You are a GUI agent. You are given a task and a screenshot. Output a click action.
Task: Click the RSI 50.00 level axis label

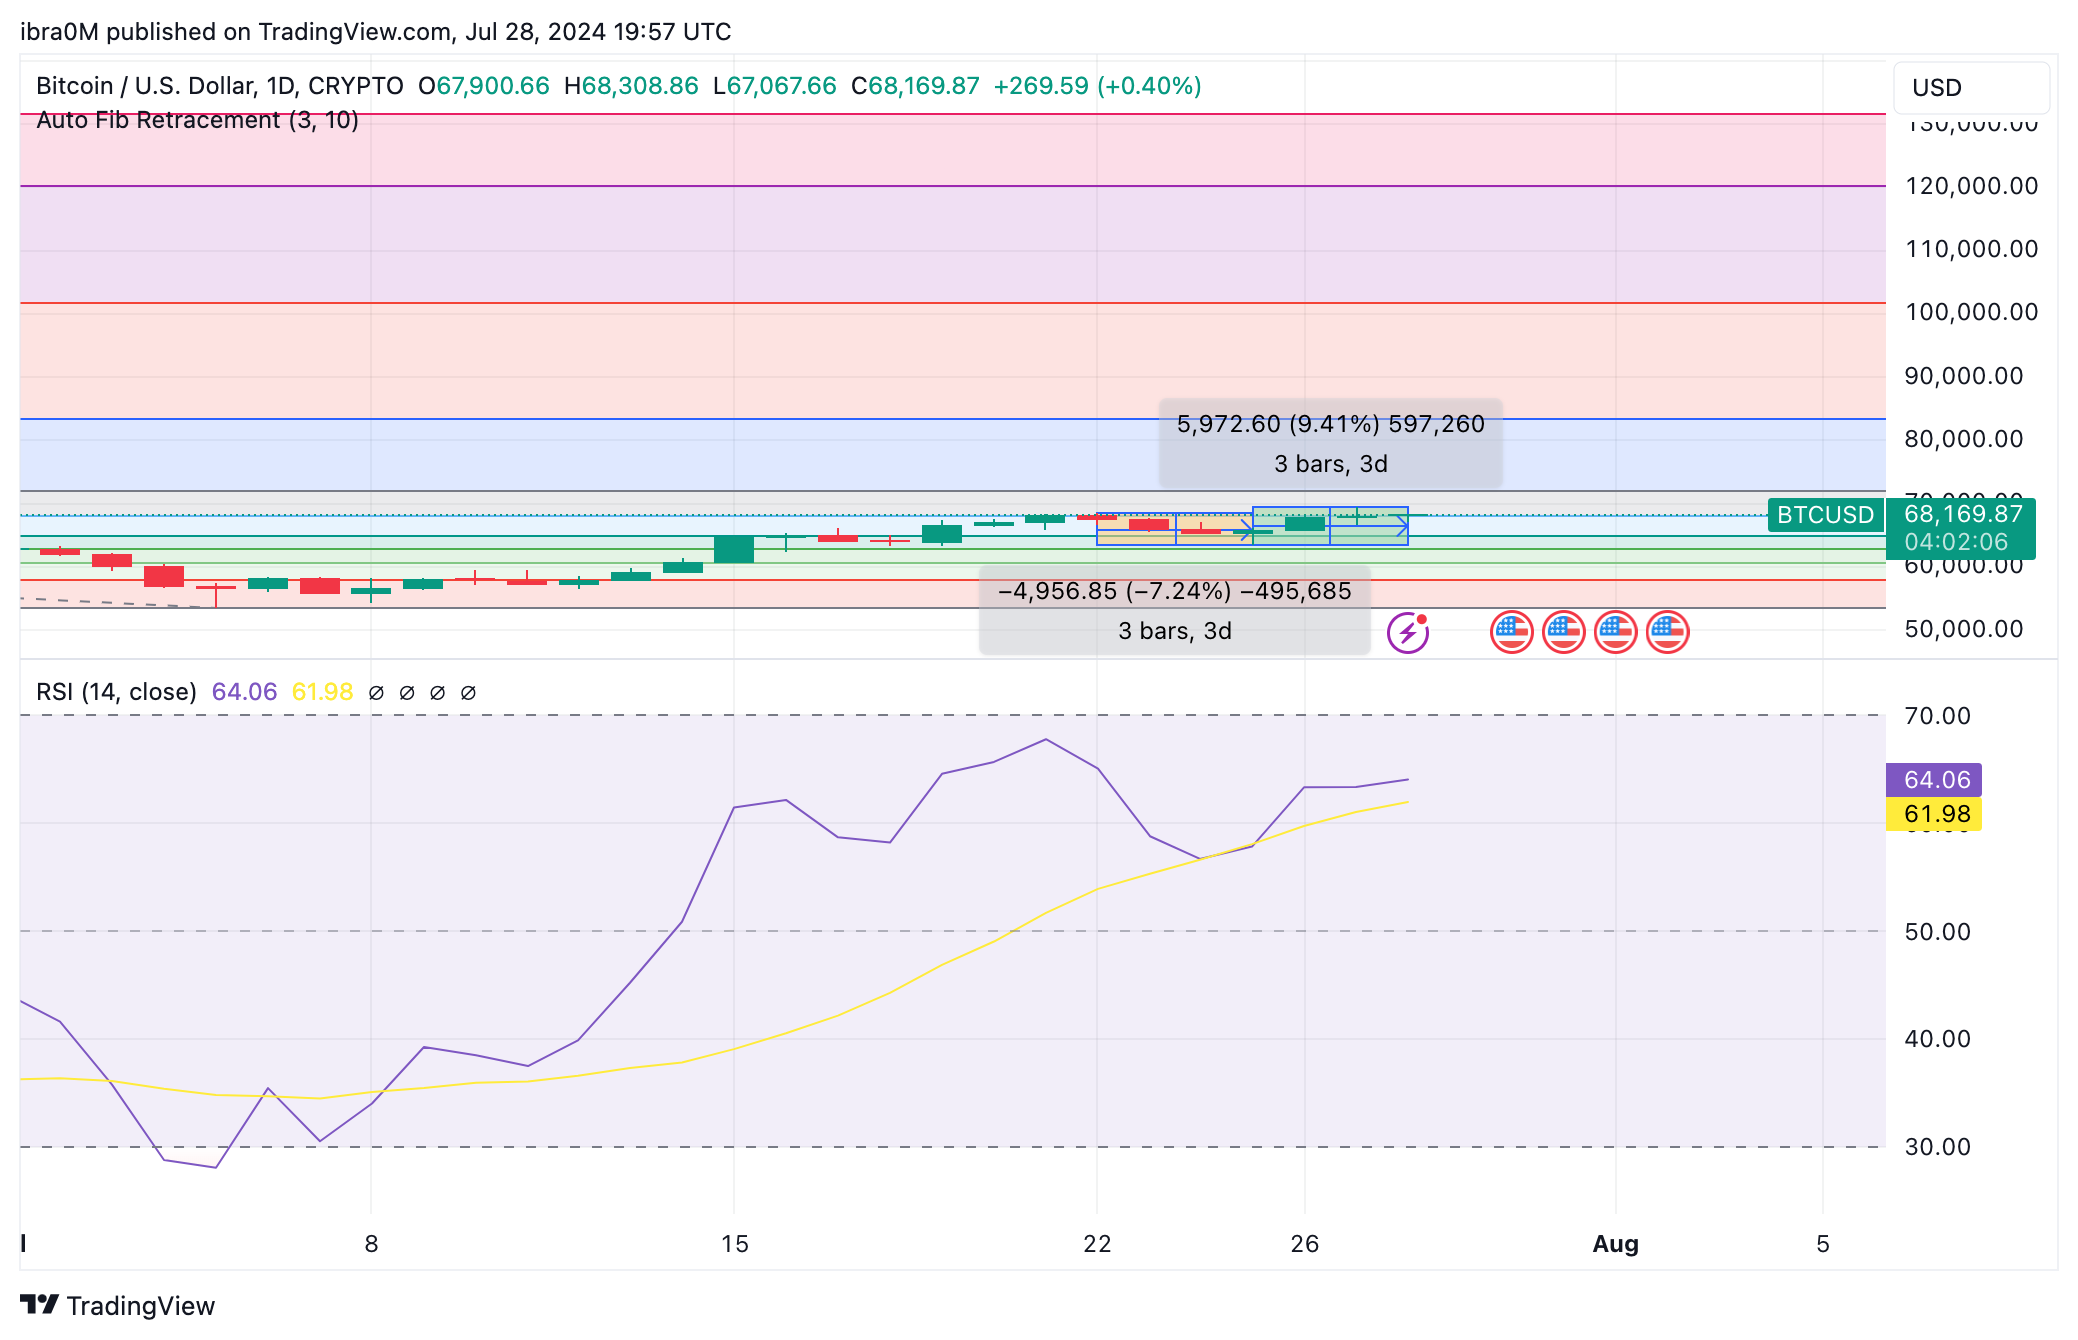(x=1937, y=932)
